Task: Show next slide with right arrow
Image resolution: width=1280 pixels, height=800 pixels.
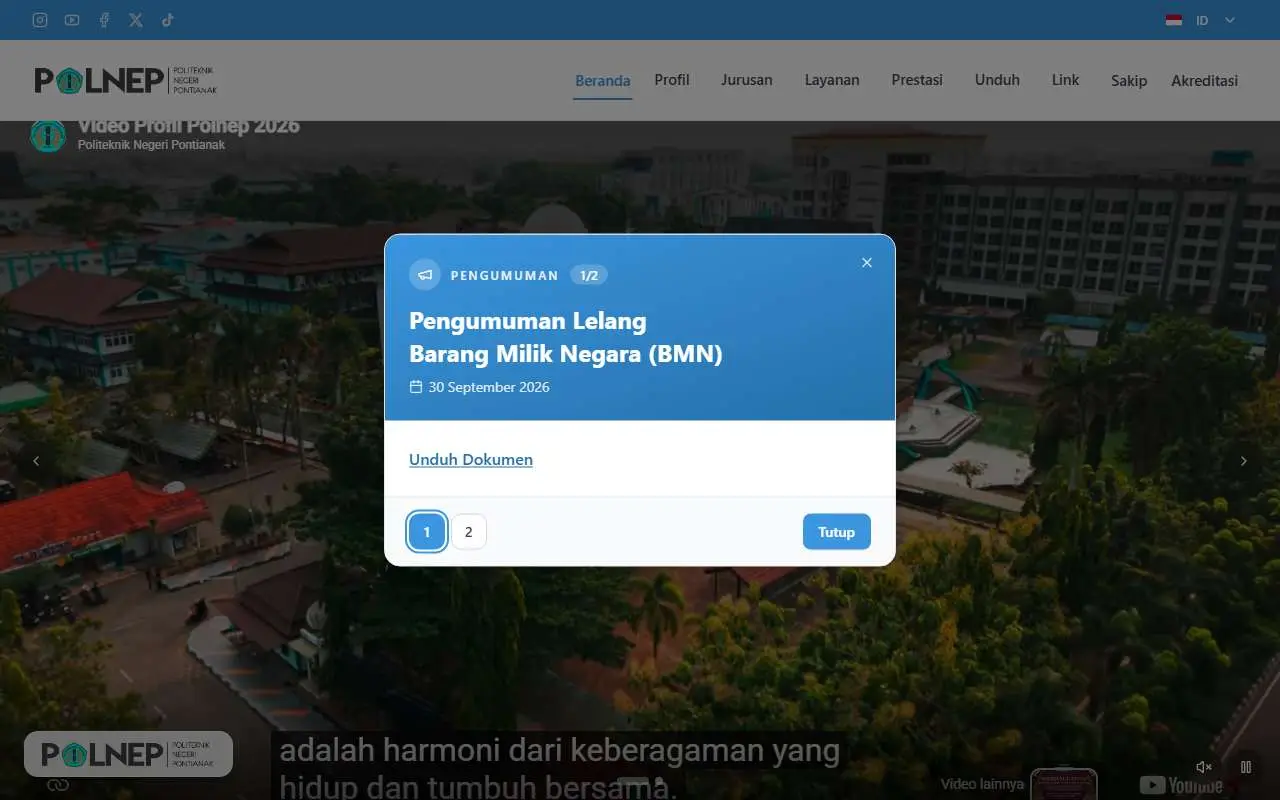Action: (x=1244, y=461)
